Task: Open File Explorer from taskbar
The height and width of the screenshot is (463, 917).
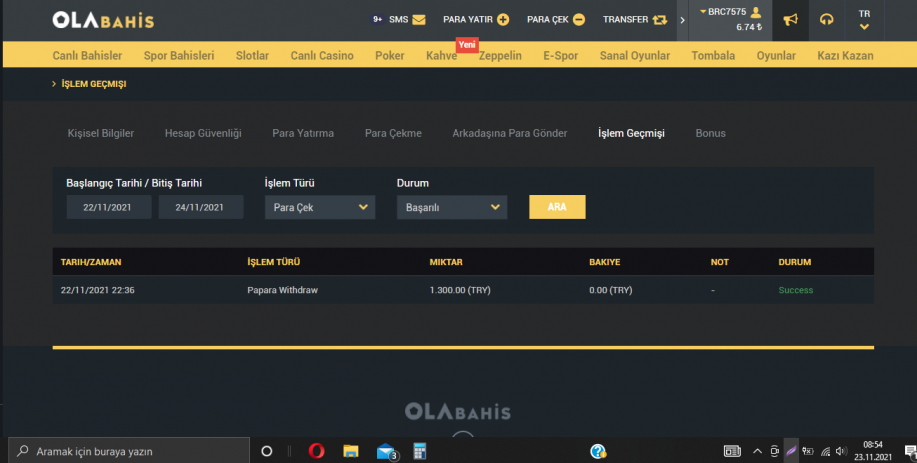Action: [x=351, y=451]
